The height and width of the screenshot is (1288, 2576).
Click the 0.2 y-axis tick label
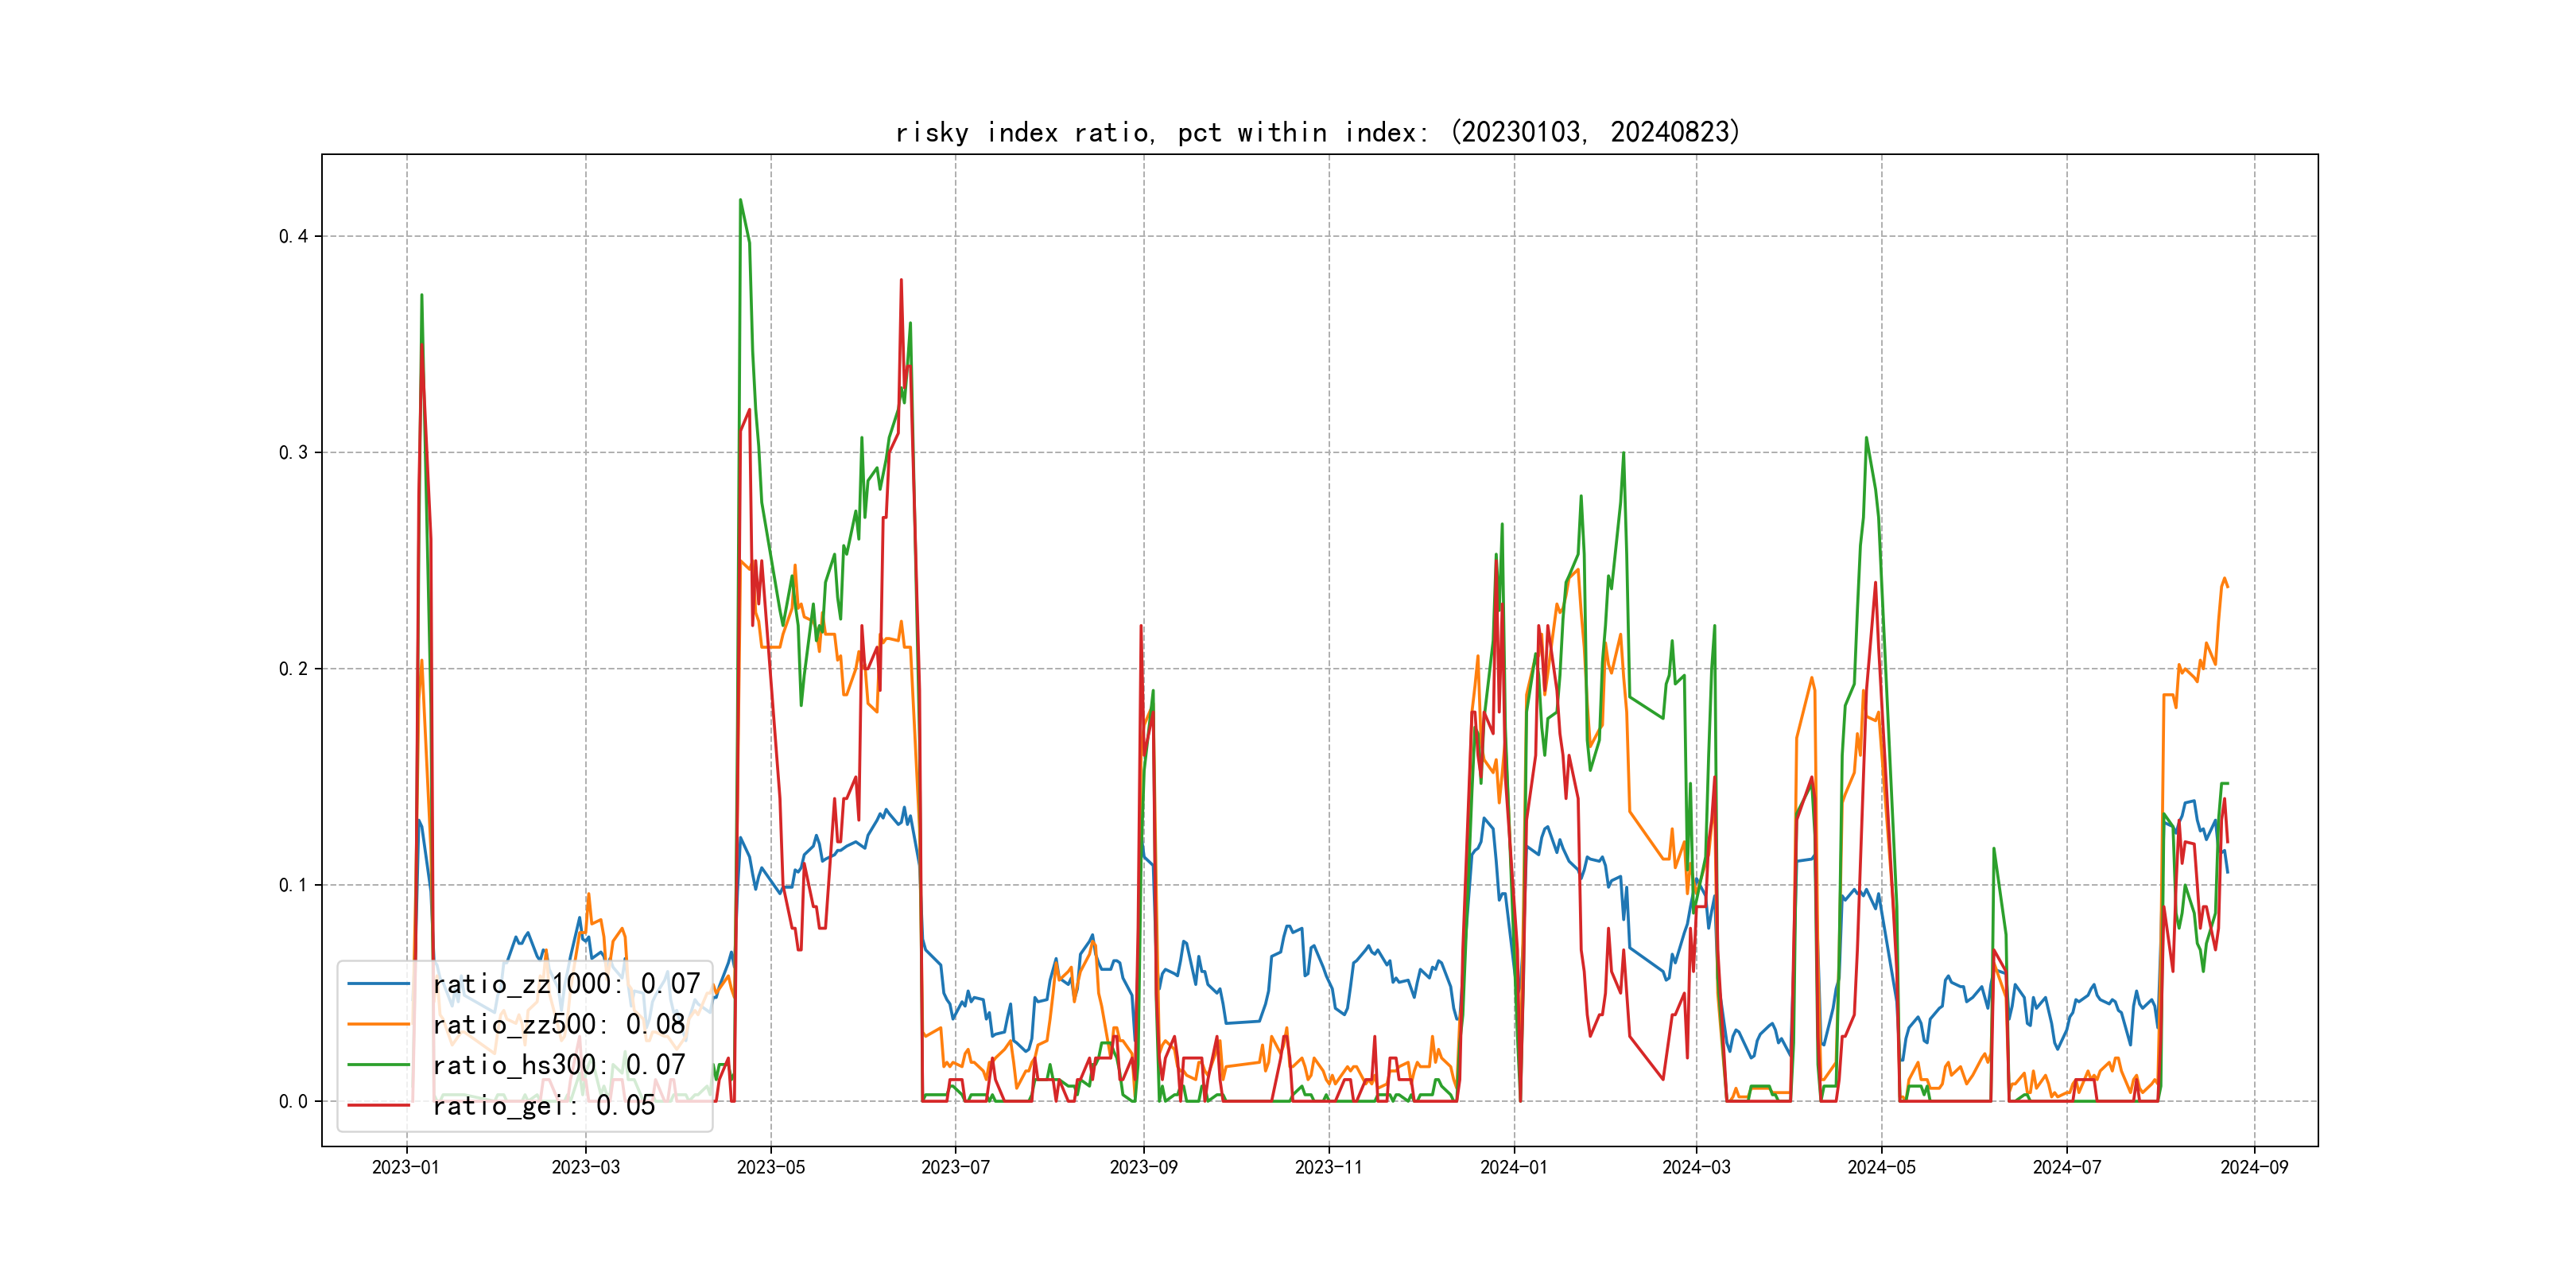click(293, 669)
